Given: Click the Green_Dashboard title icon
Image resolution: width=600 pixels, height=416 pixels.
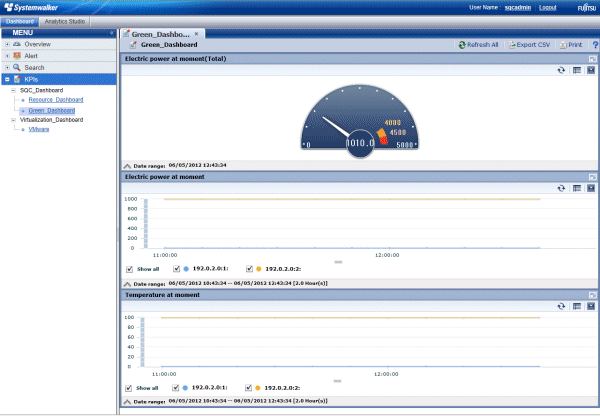Looking at the screenshot, I should (133, 45).
